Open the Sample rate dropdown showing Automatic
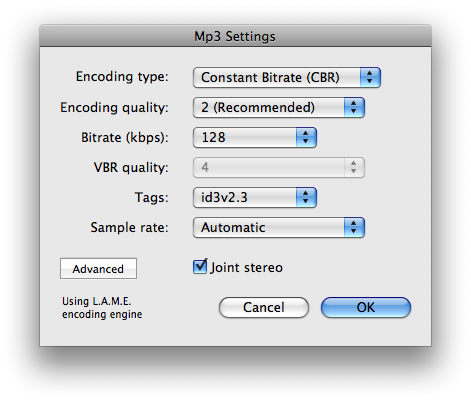Screen dimensions: 471x401 coord(279,228)
